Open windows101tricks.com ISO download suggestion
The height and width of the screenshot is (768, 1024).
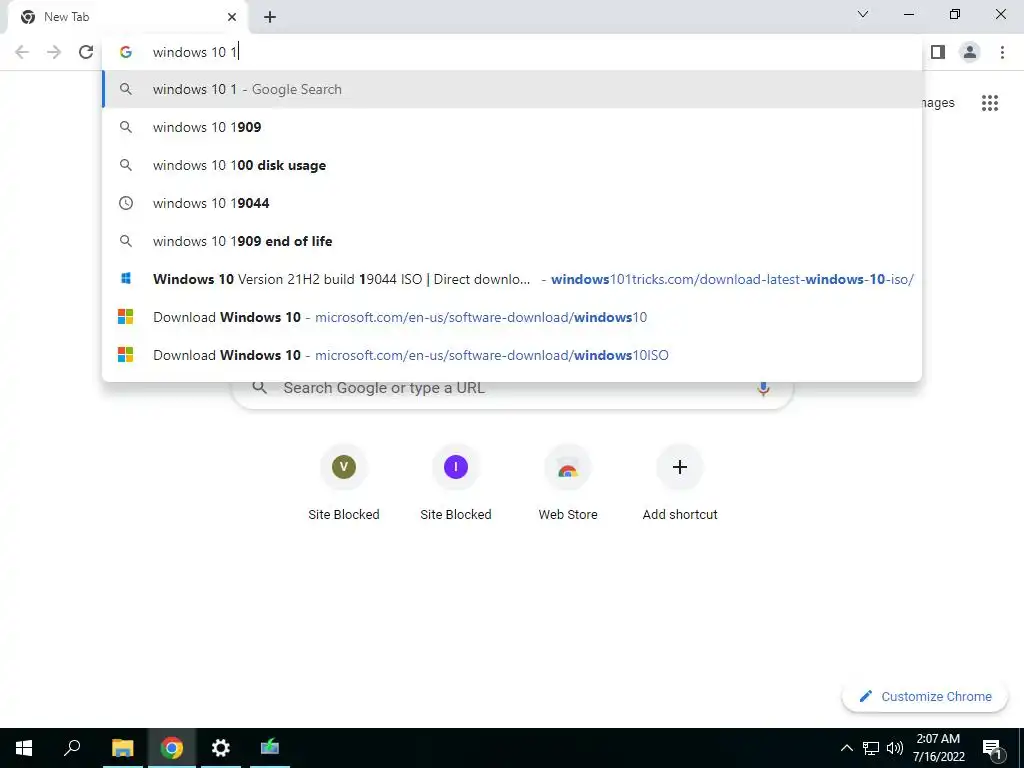pyautogui.click(x=512, y=279)
